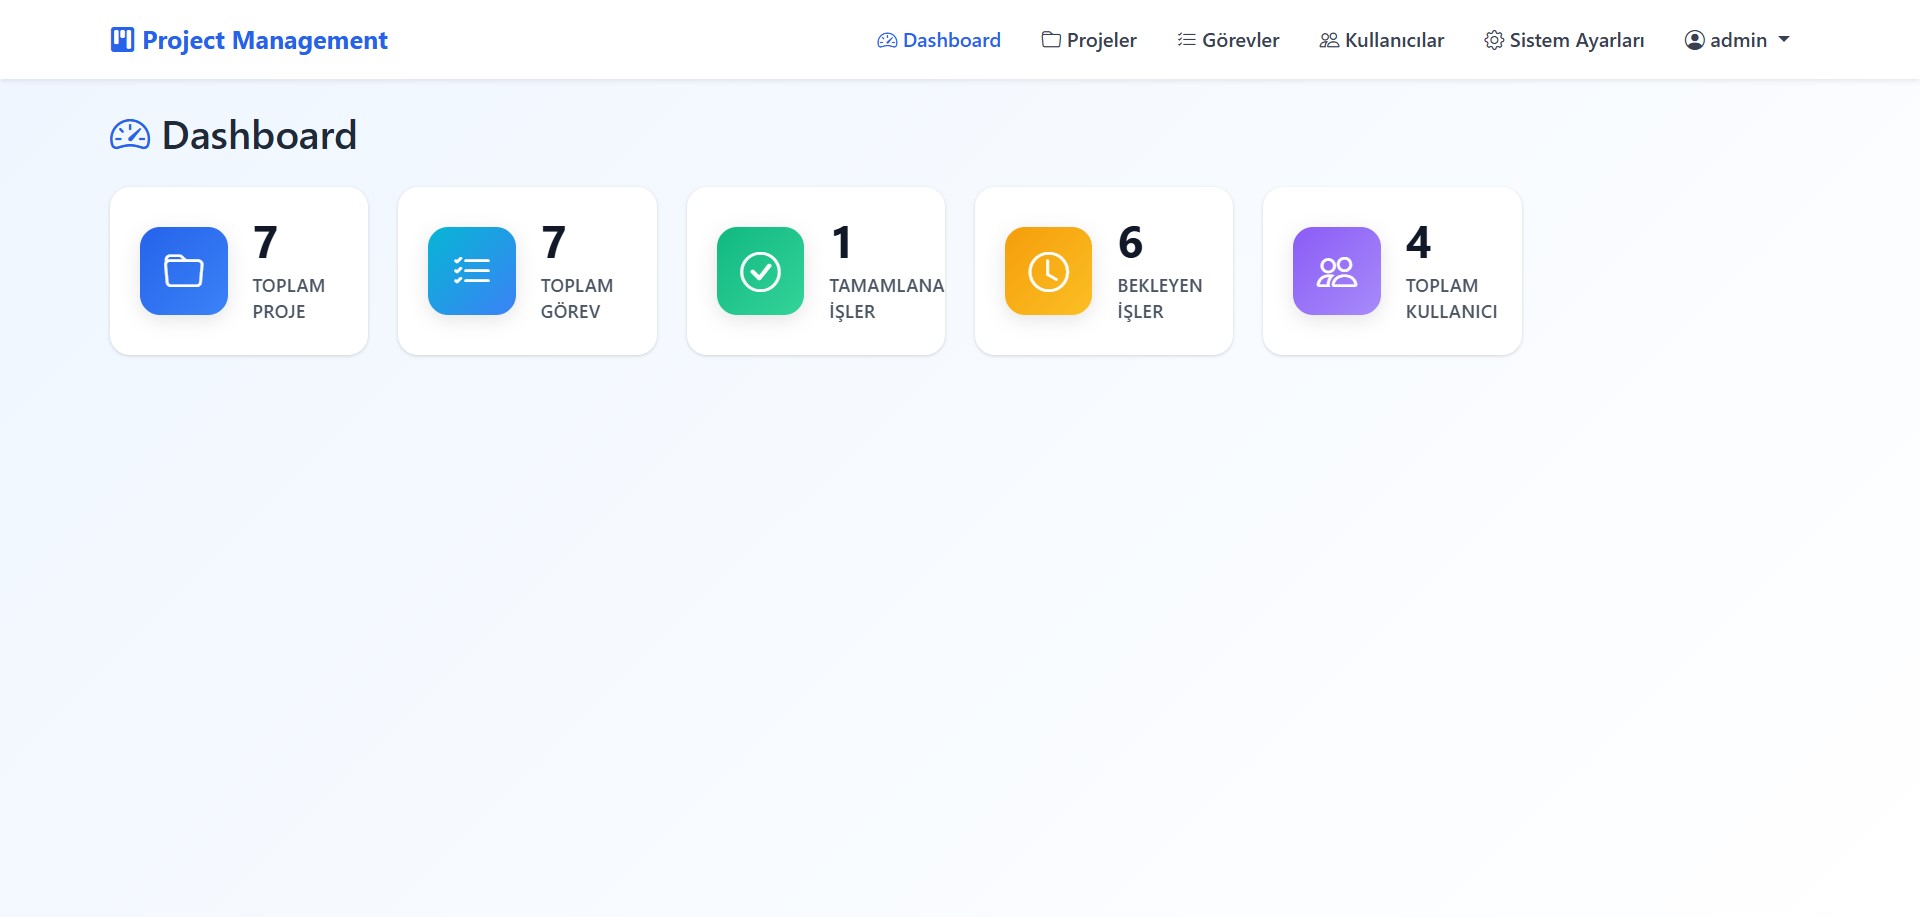The height and width of the screenshot is (917, 1920).
Task: Click the people icon beside Kullanıcılar
Action: click(1329, 40)
